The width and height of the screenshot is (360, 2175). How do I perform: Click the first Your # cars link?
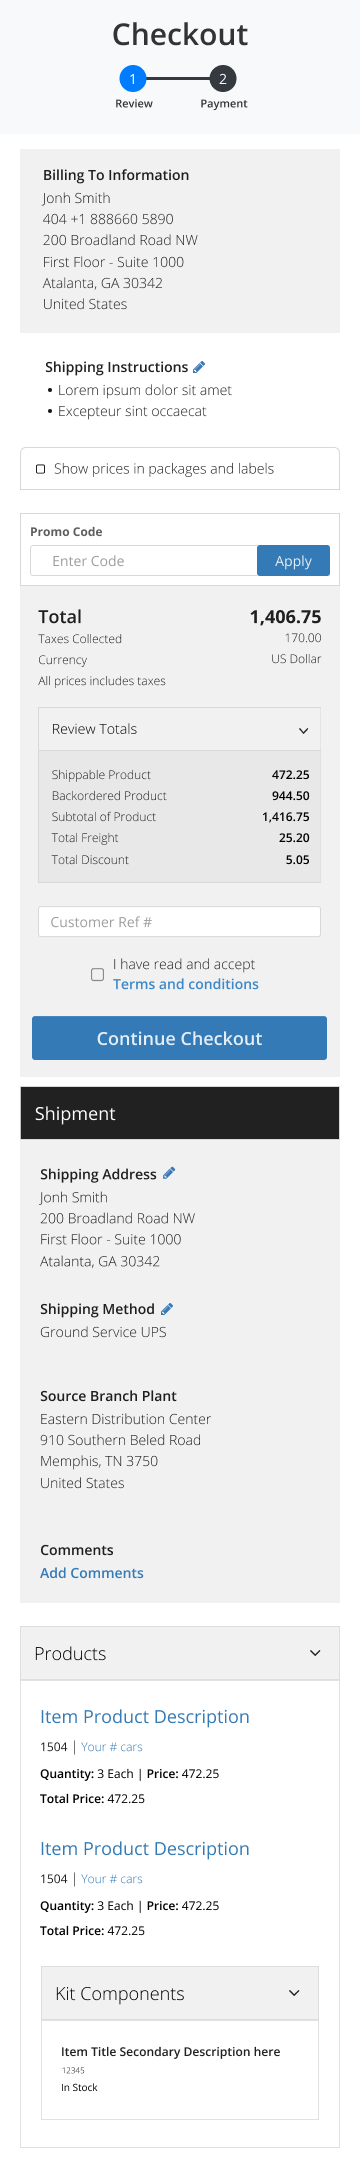coord(112,1747)
